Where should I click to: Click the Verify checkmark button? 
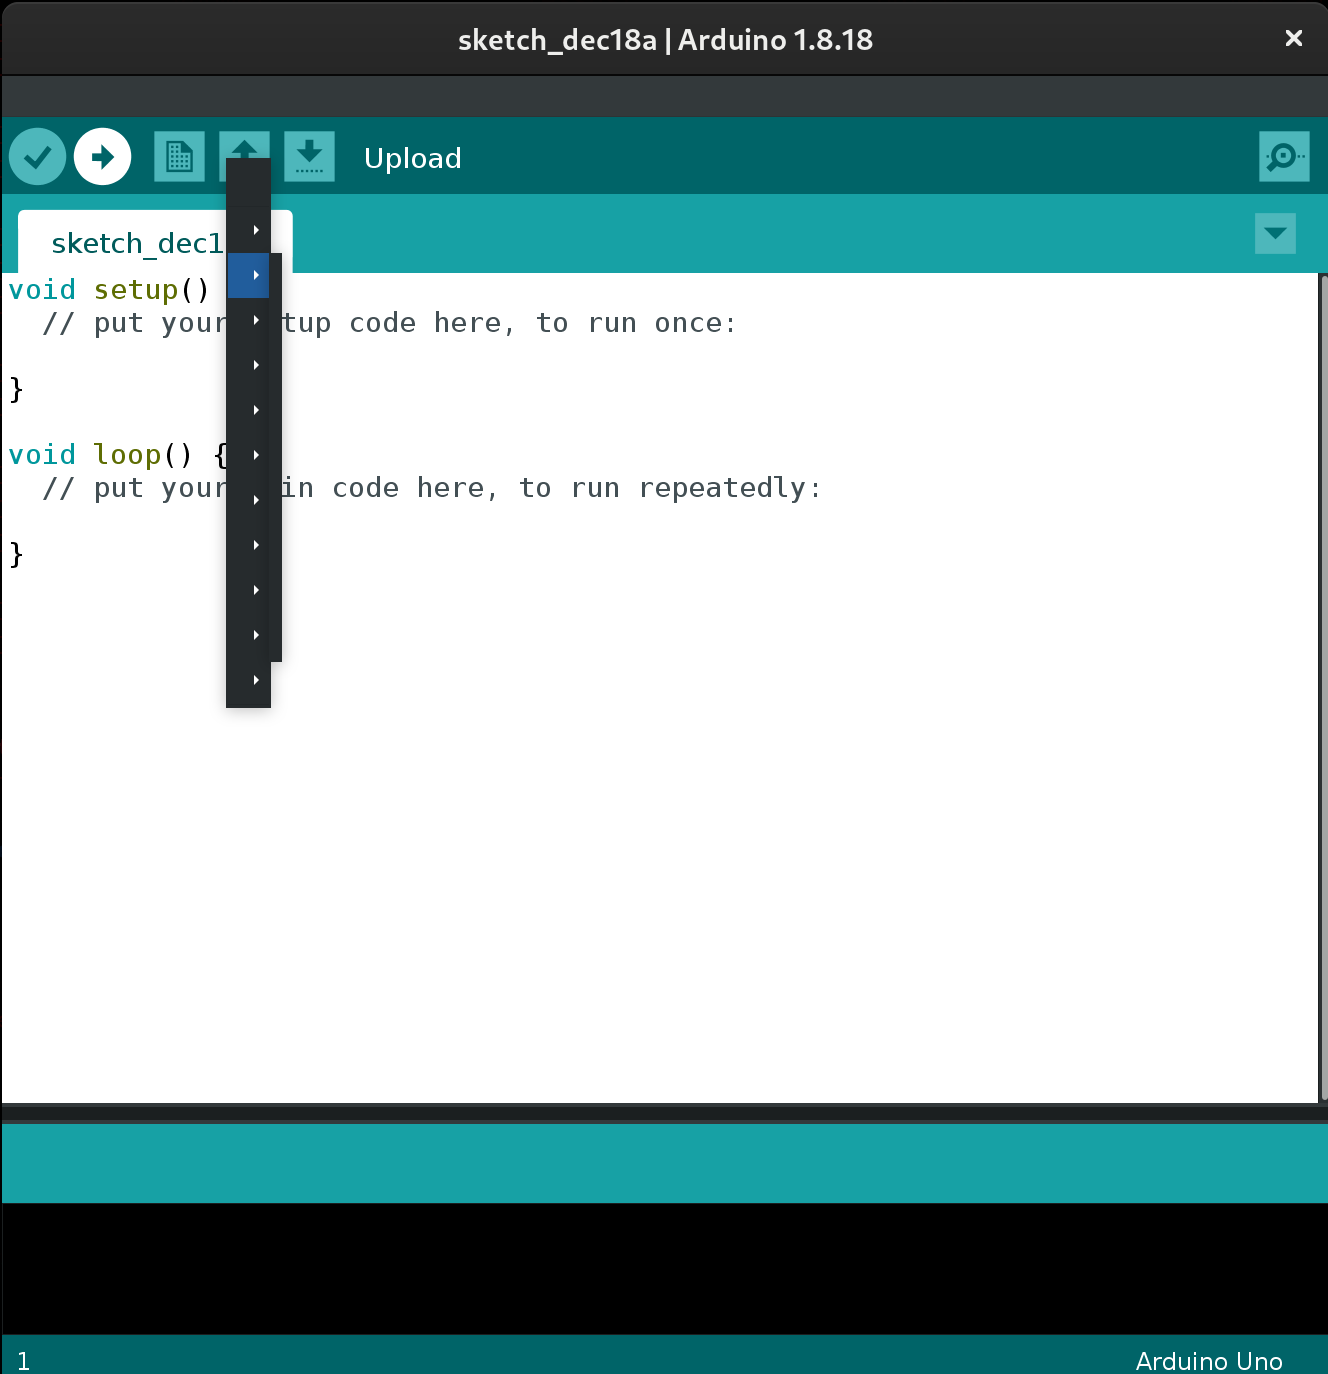tap(38, 157)
